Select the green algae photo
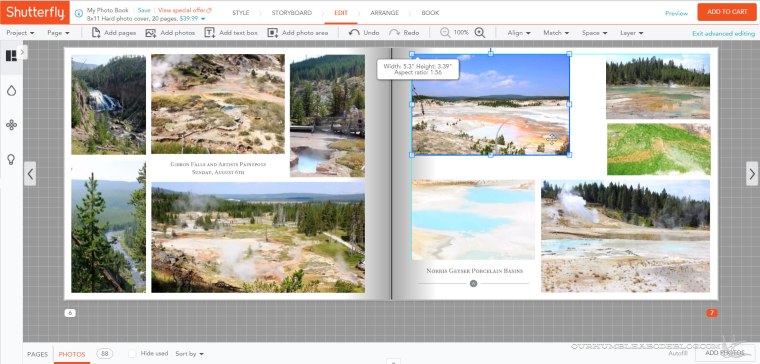This screenshot has width=760, height=364. (659, 149)
